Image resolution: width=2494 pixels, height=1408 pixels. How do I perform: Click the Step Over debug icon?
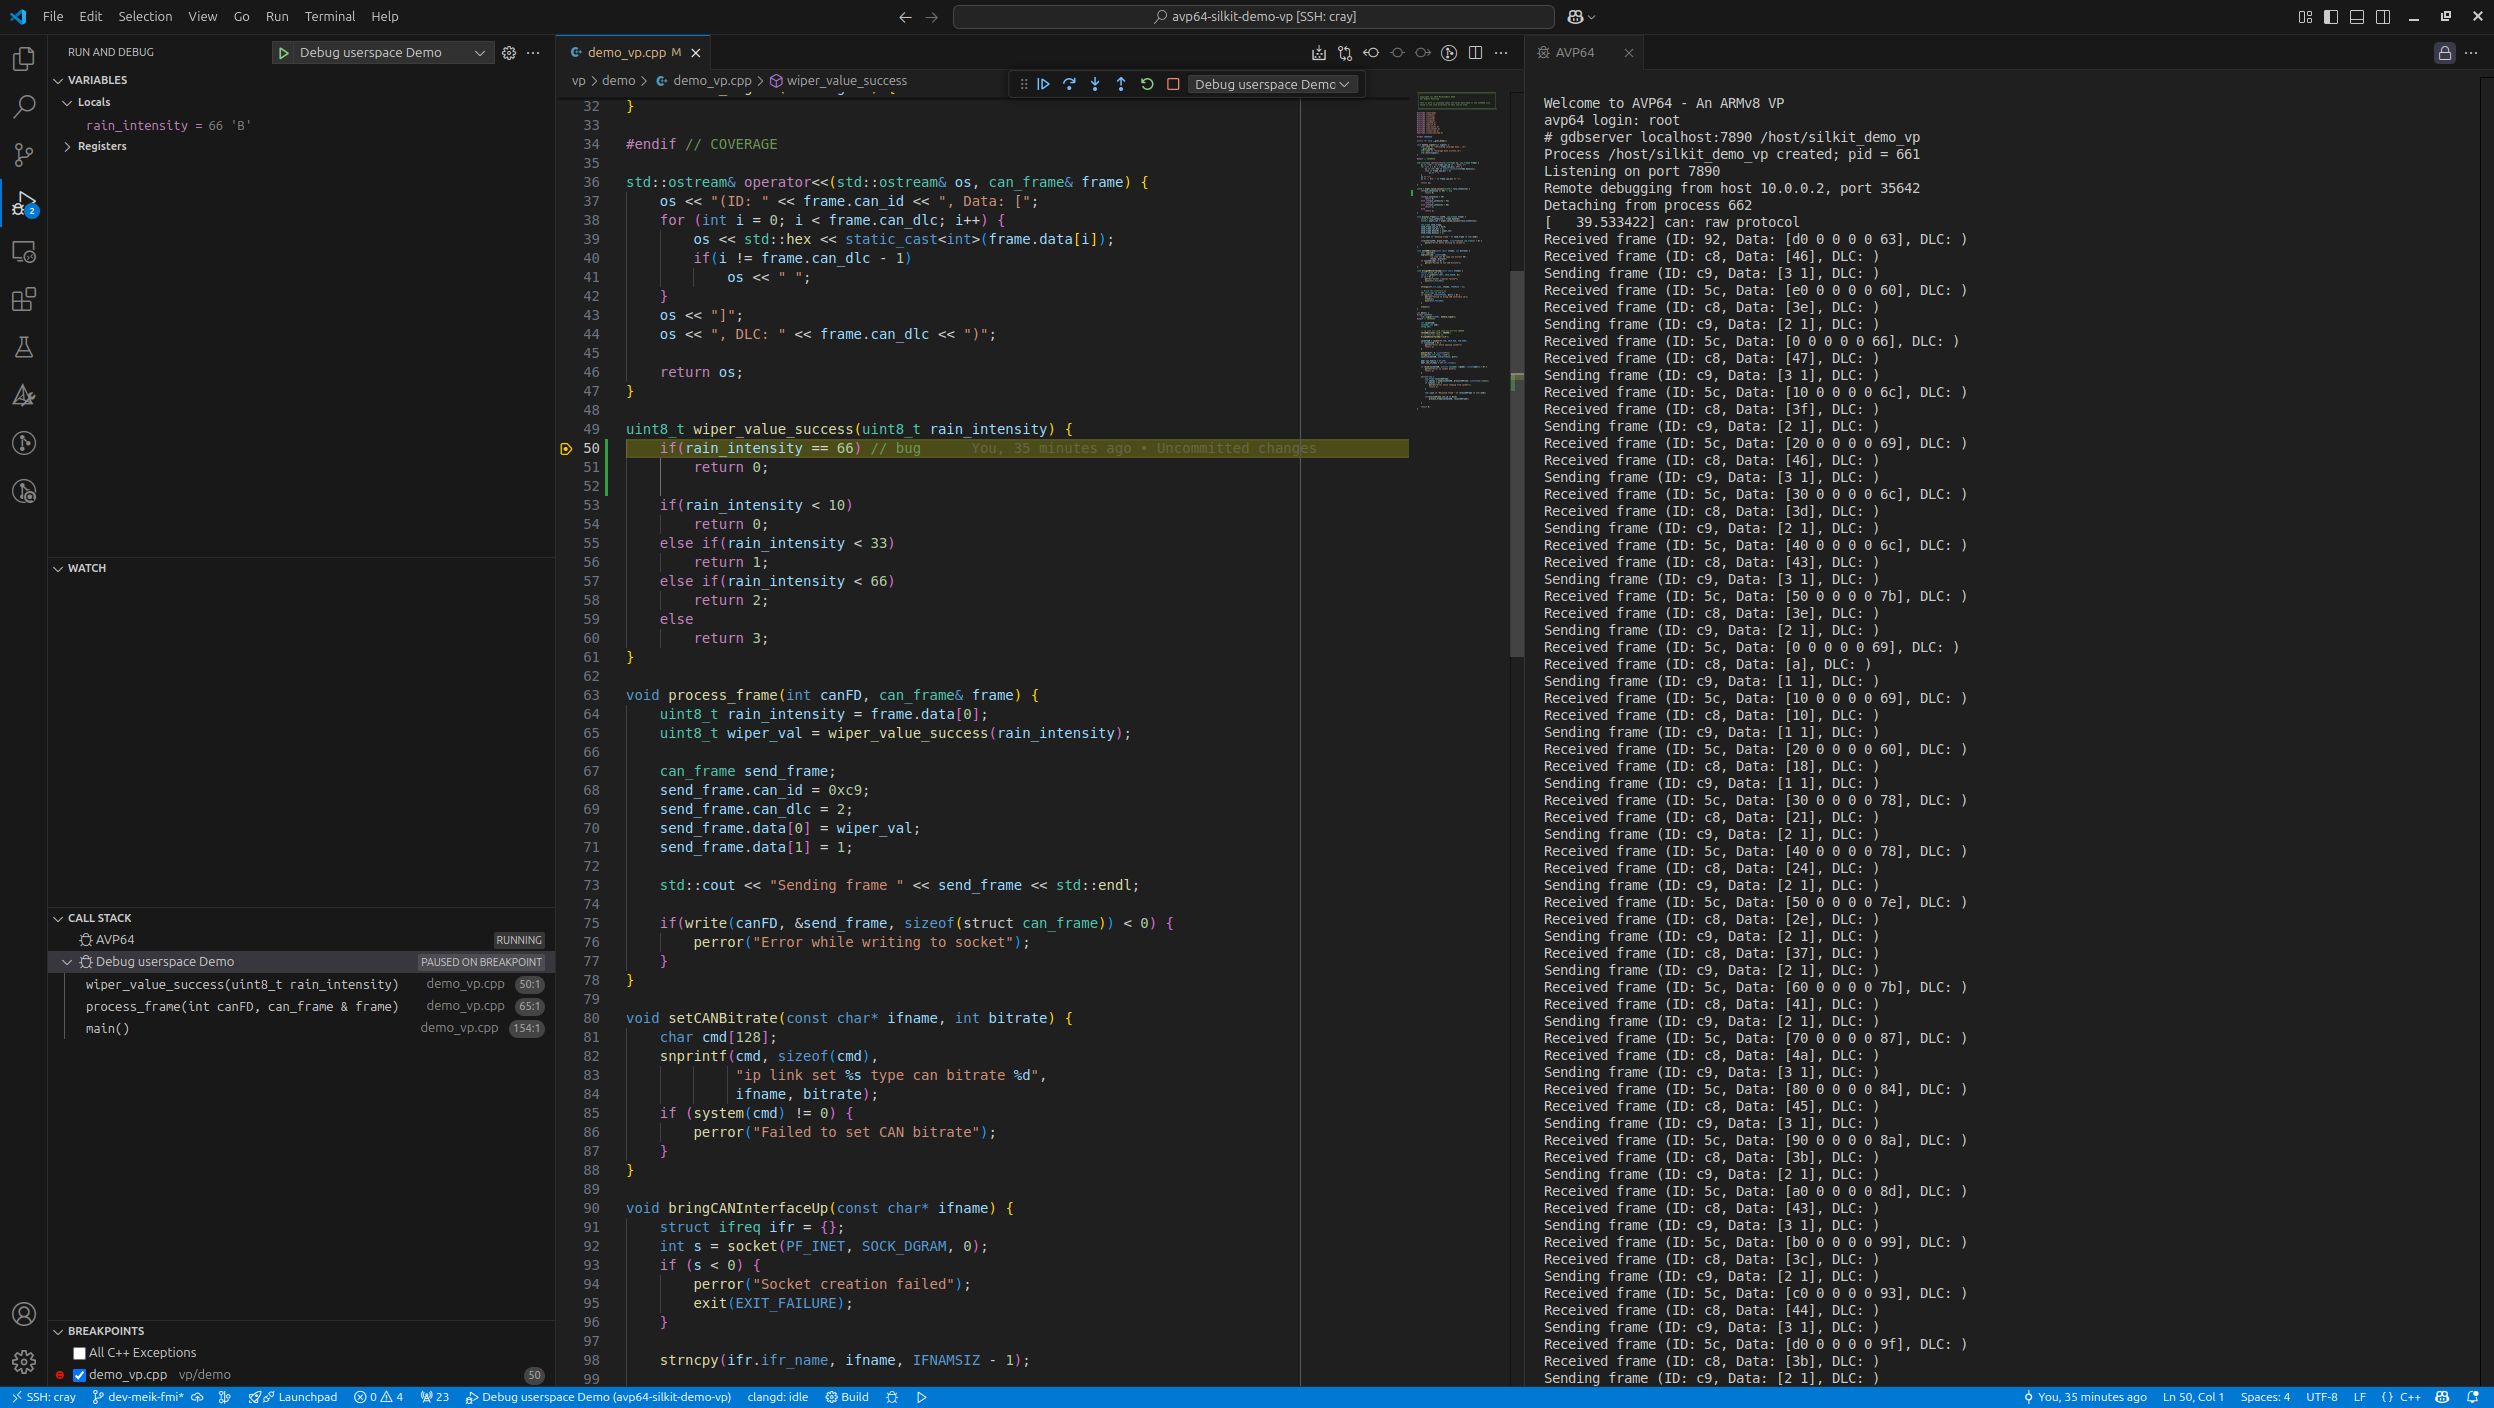[x=1069, y=84]
